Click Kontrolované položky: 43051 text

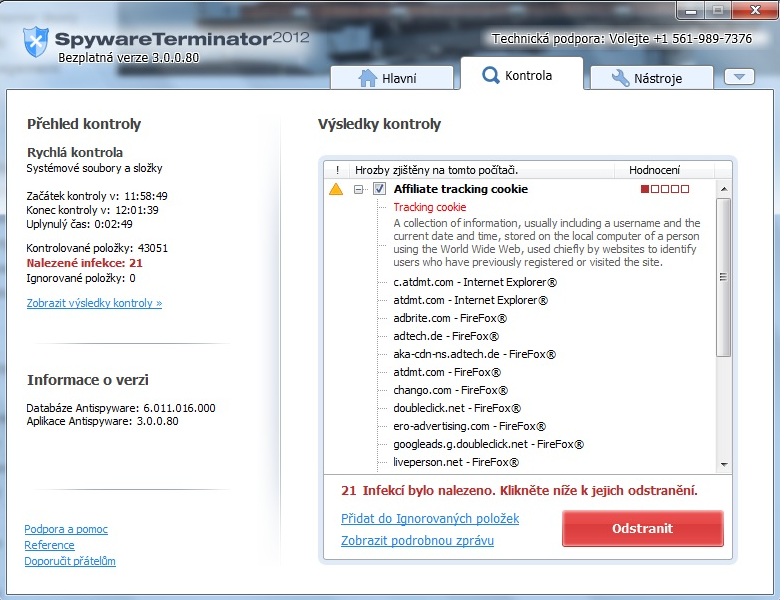[97, 248]
